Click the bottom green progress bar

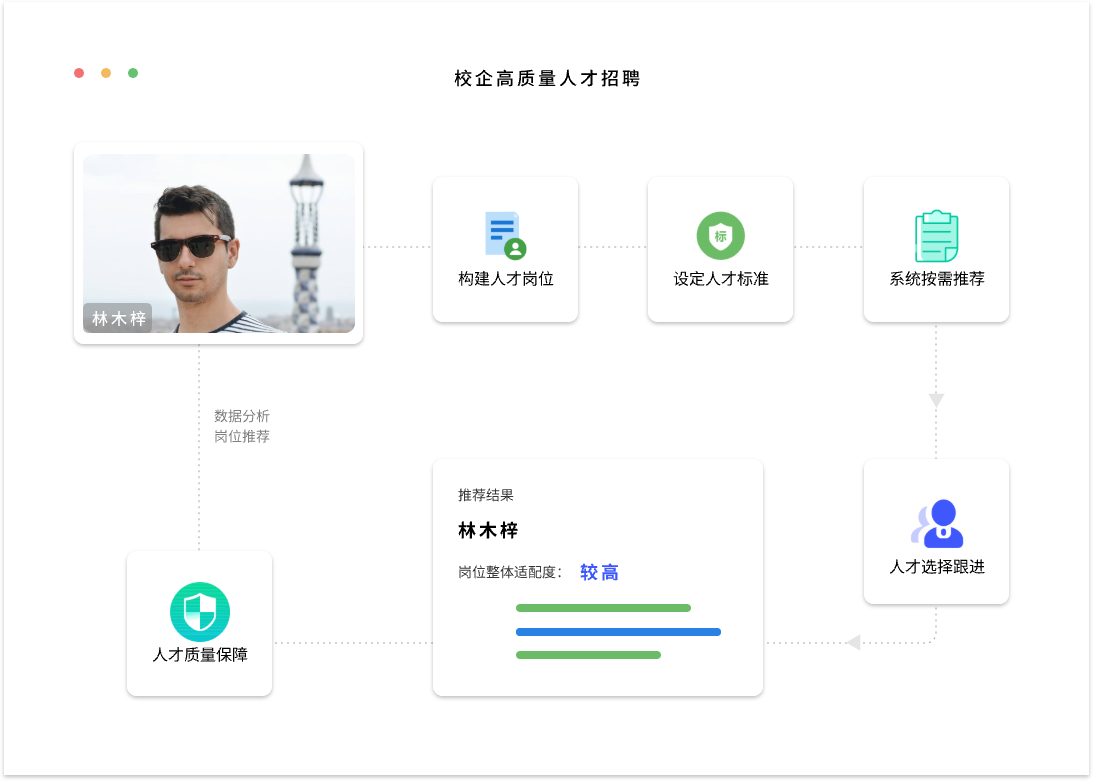point(588,655)
